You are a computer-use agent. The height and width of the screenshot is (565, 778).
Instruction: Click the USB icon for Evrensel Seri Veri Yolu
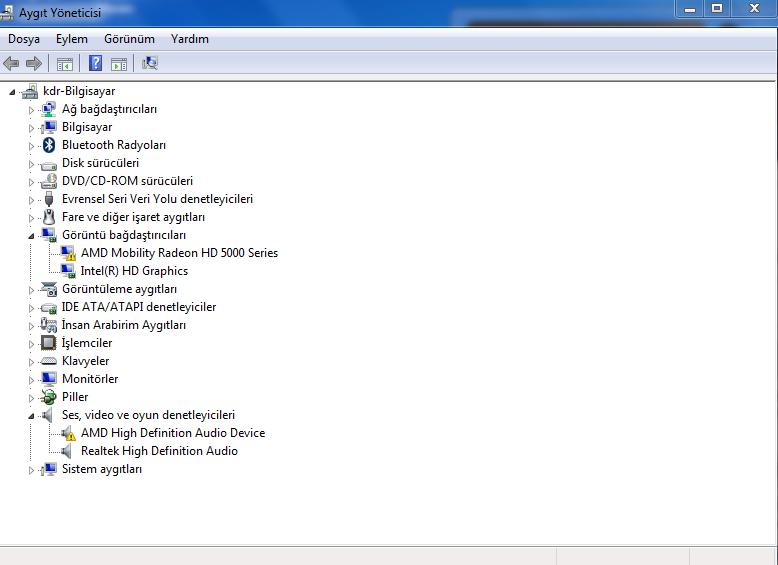pos(49,199)
